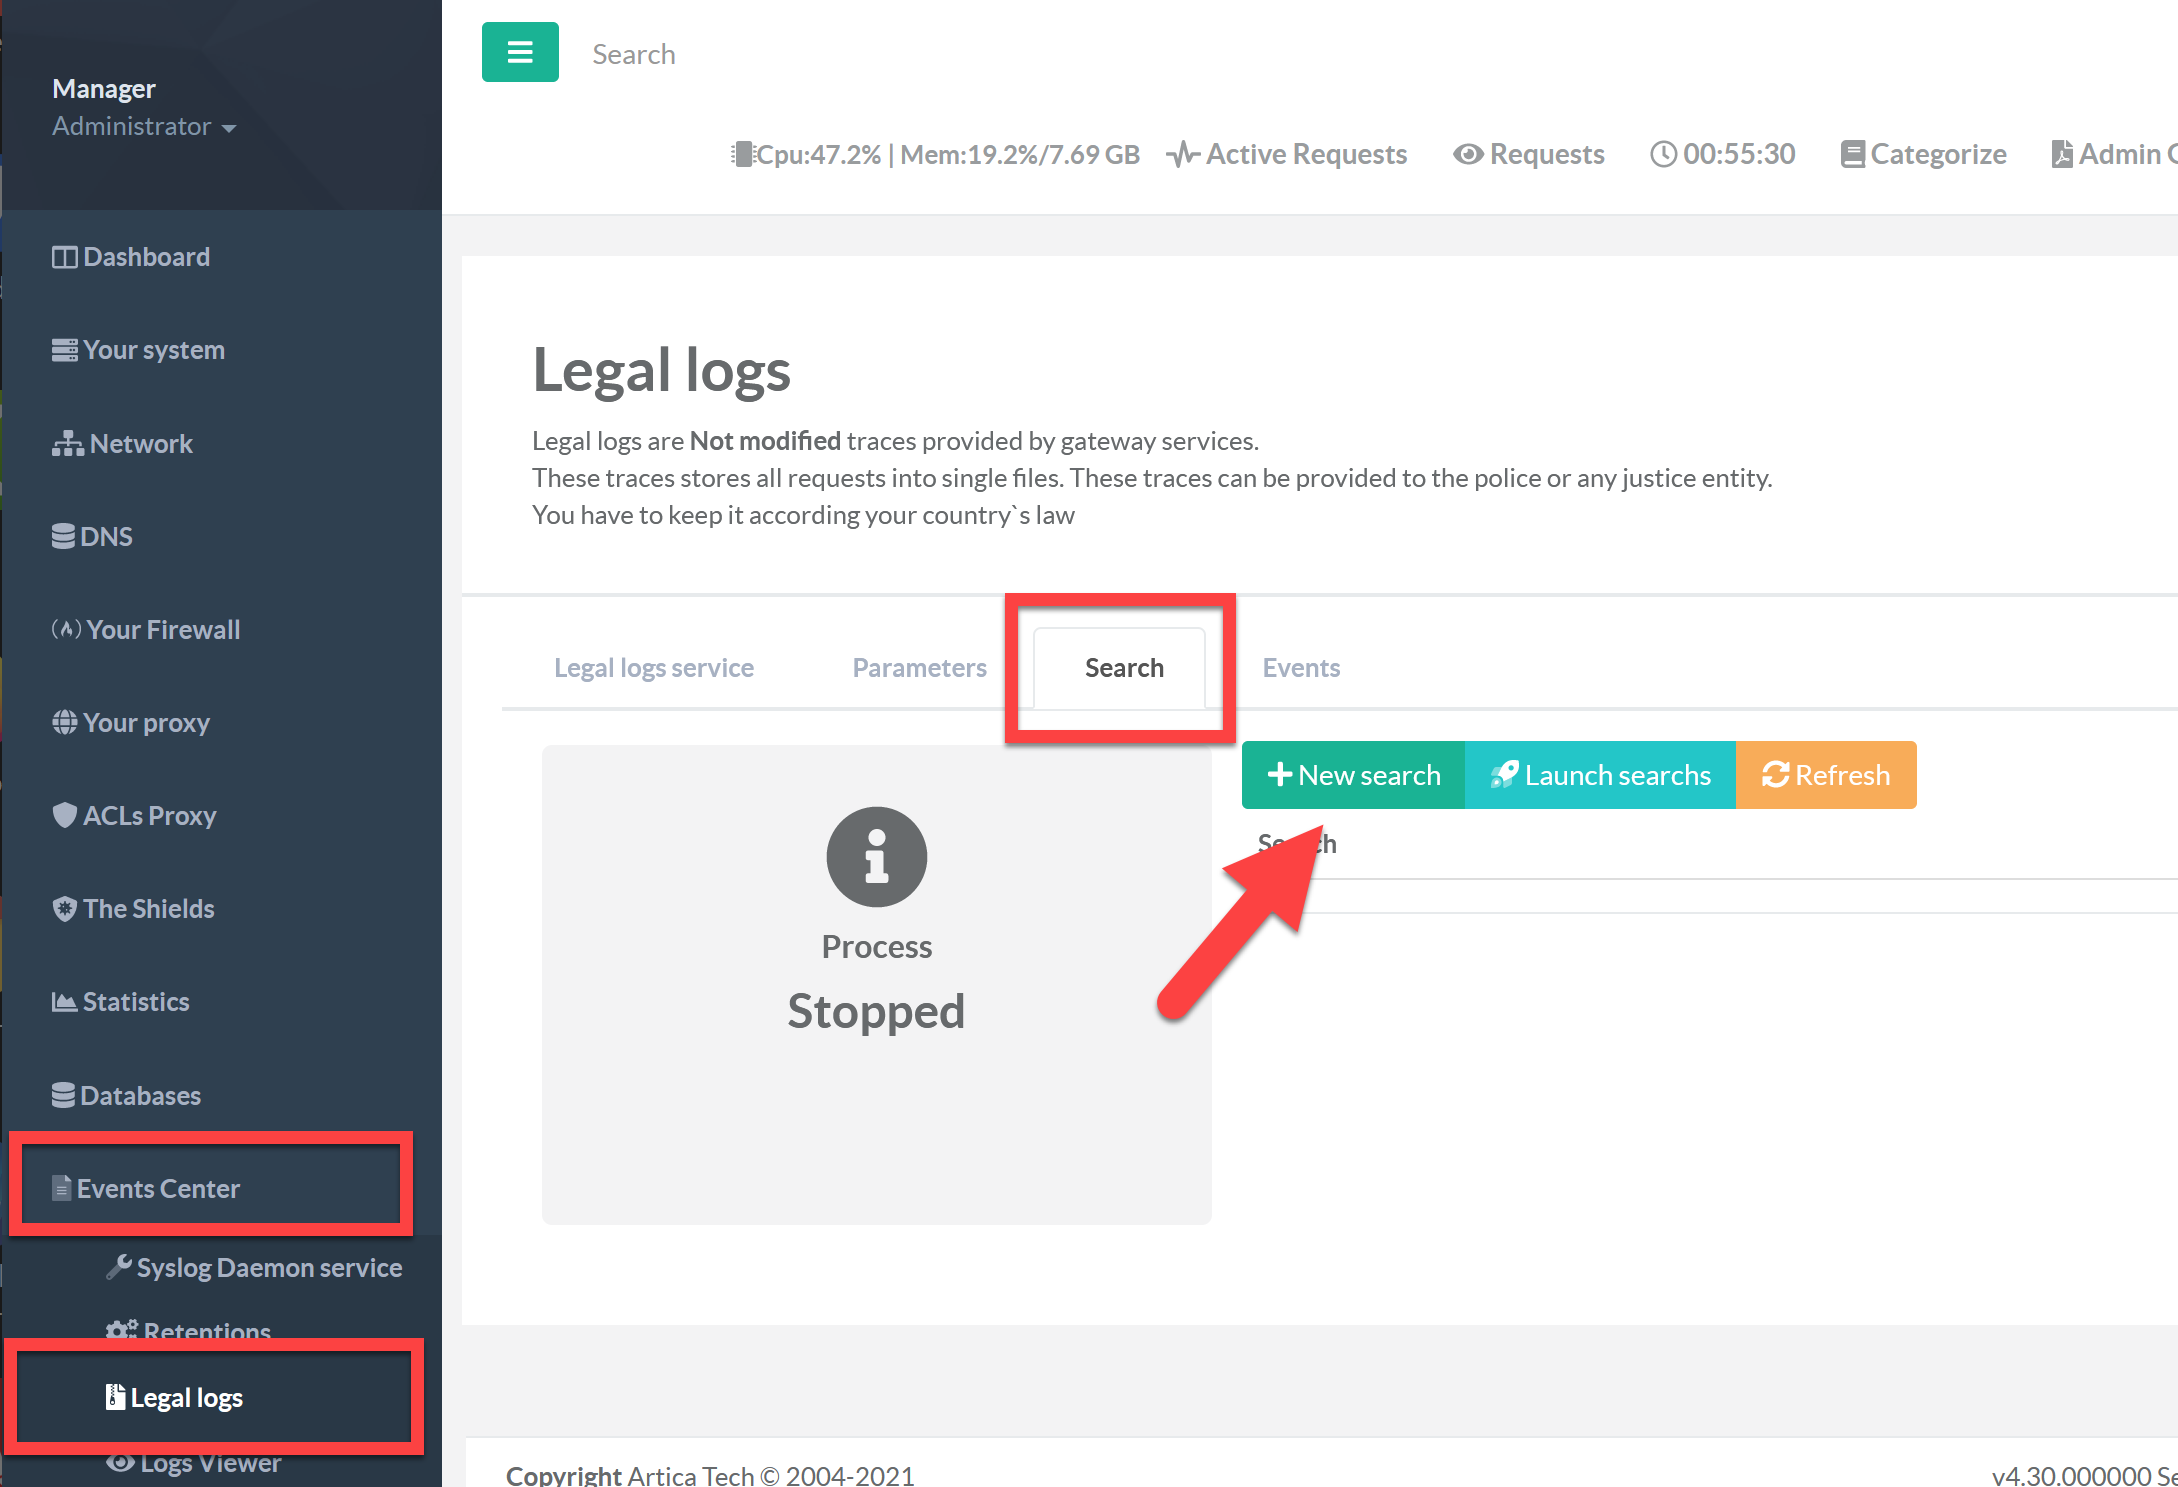Image resolution: width=2178 pixels, height=1487 pixels.
Task: Open the Network sidebar section
Action: click(122, 443)
